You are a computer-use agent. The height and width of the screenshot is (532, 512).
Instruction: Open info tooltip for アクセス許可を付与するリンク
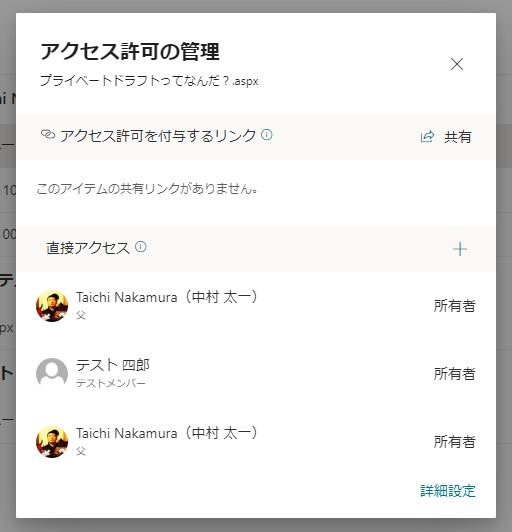tap(267, 135)
